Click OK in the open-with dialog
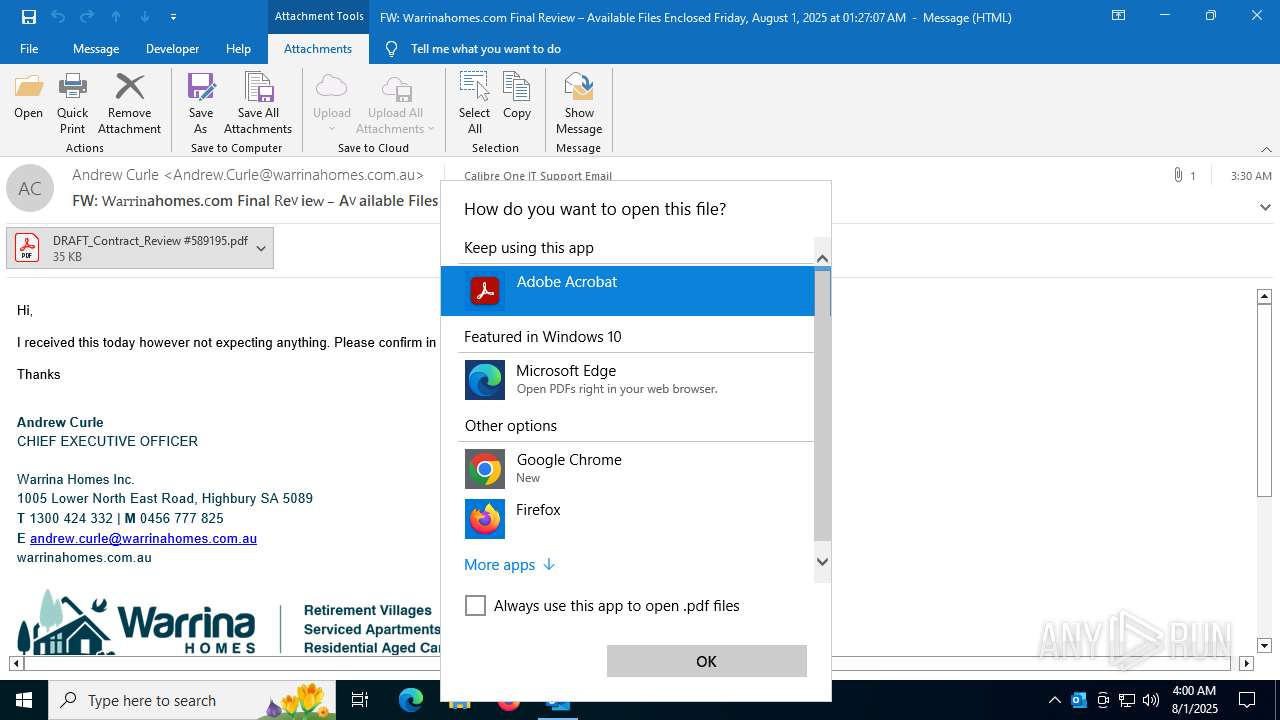This screenshot has height=720, width=1280. 706,661
